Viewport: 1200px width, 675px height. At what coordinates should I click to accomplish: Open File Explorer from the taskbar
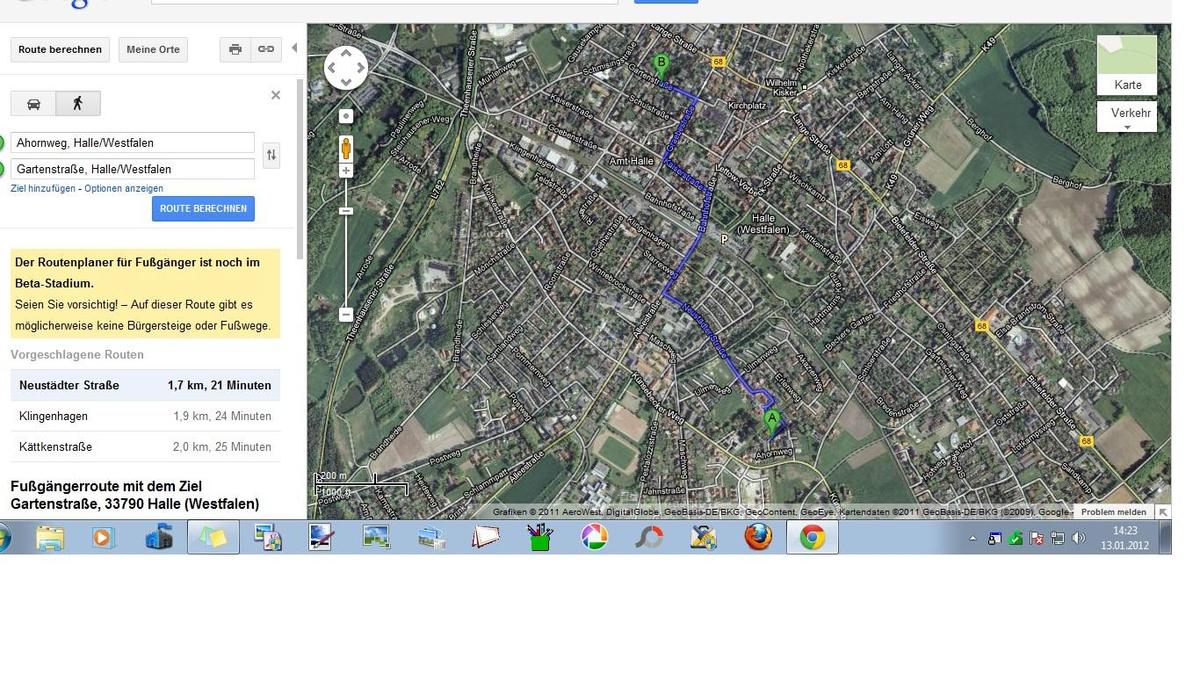coord(50,538)
